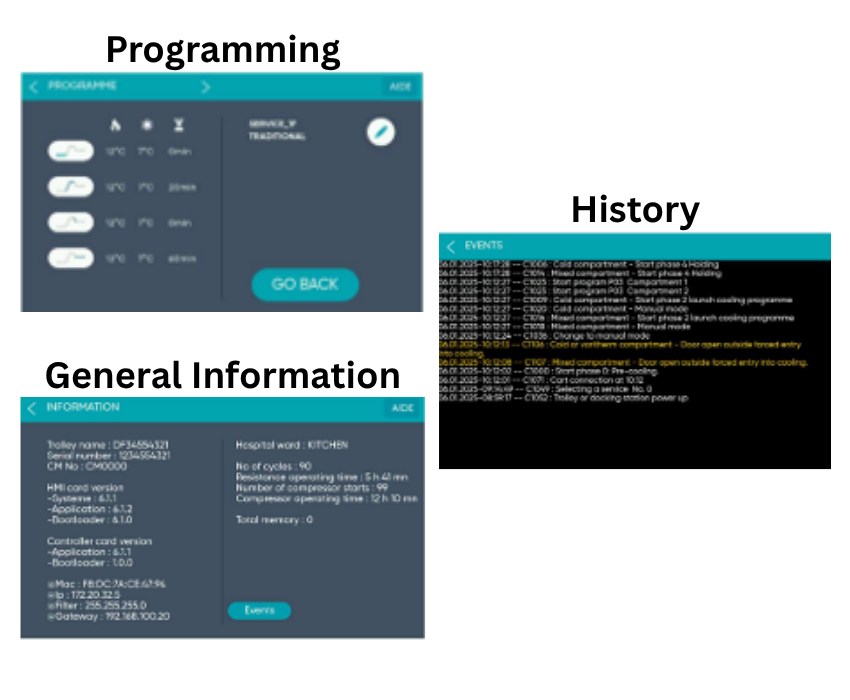Select the Cold compartment Manual mode event

click(x=564, y=309)
